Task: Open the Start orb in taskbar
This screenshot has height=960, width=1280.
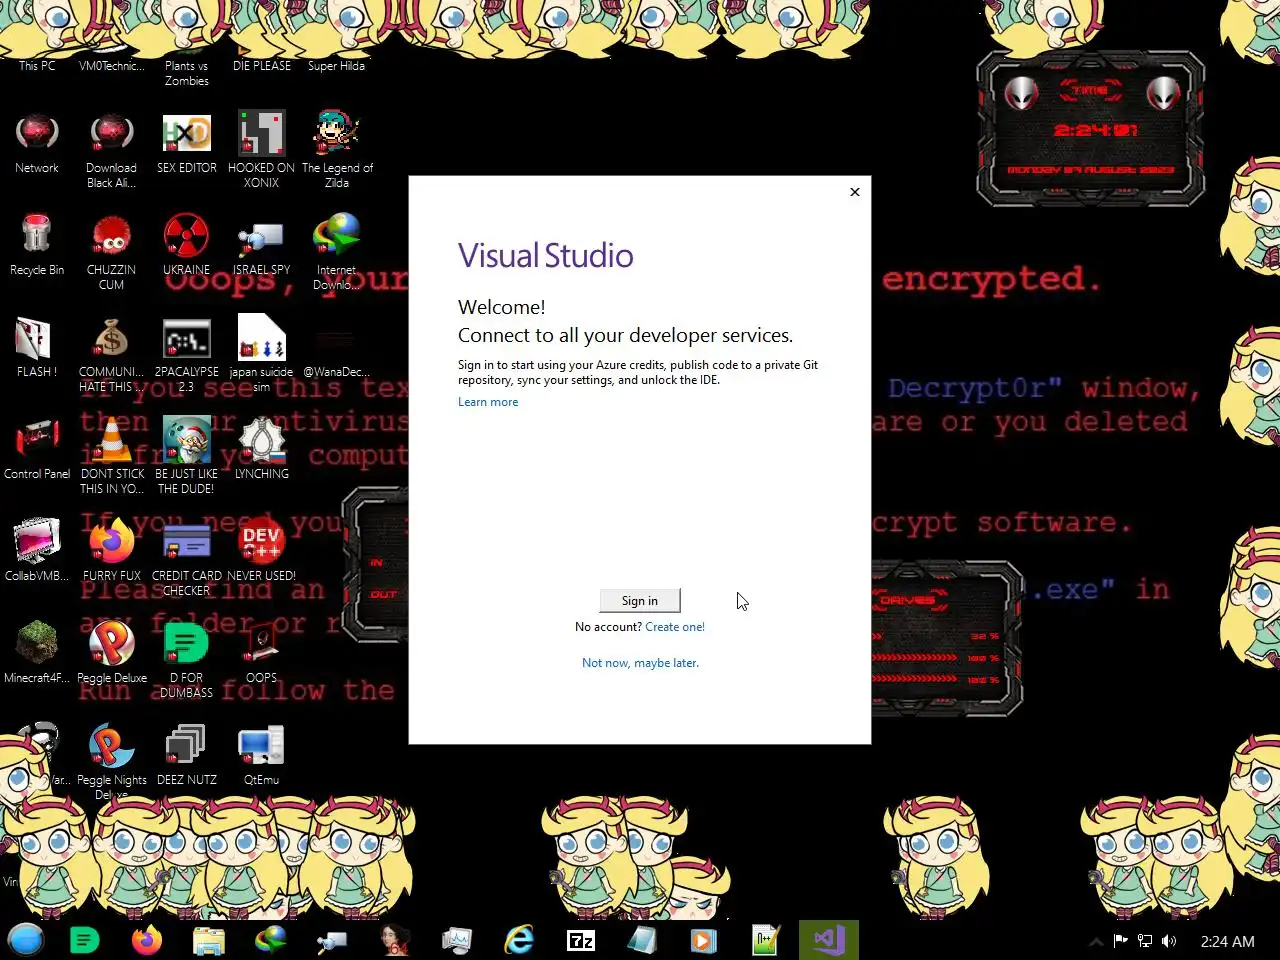Action: coord(26,940)
